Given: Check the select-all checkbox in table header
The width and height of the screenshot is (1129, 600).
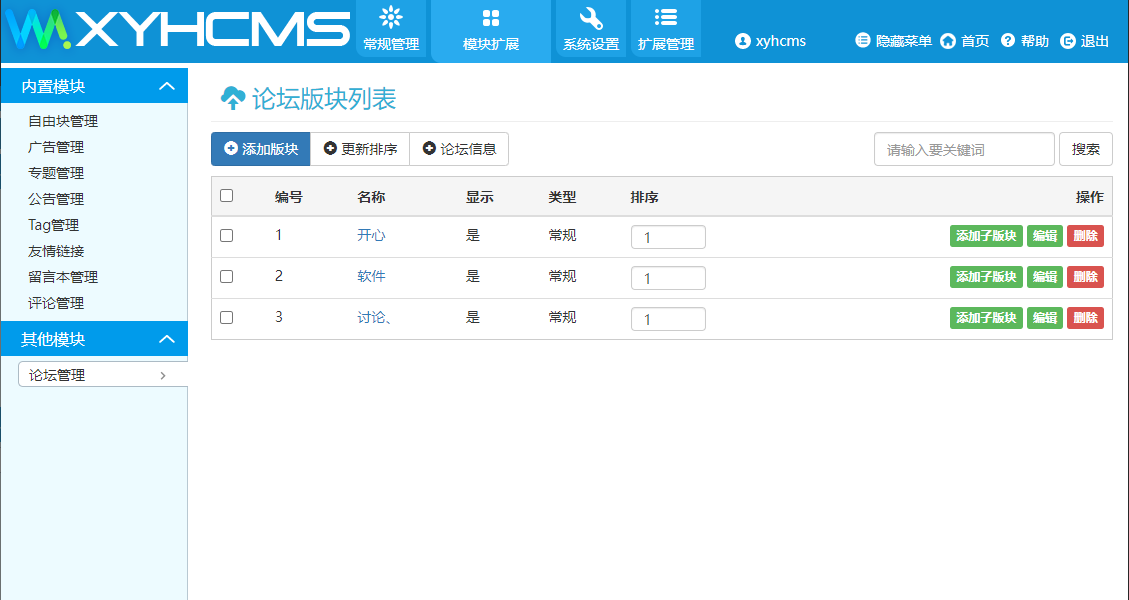Looking at the screenshot, I should pos(226,196).
